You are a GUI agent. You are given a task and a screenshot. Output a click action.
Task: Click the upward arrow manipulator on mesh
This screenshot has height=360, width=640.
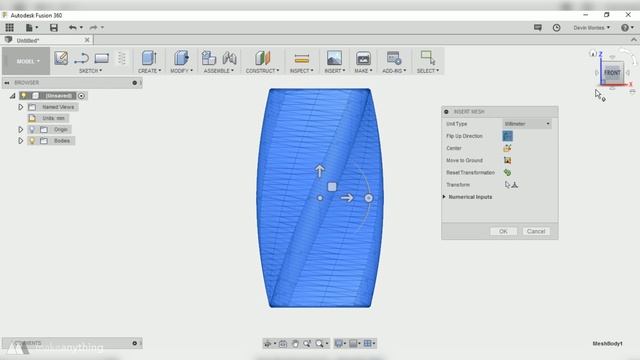[x=320, y=171]
